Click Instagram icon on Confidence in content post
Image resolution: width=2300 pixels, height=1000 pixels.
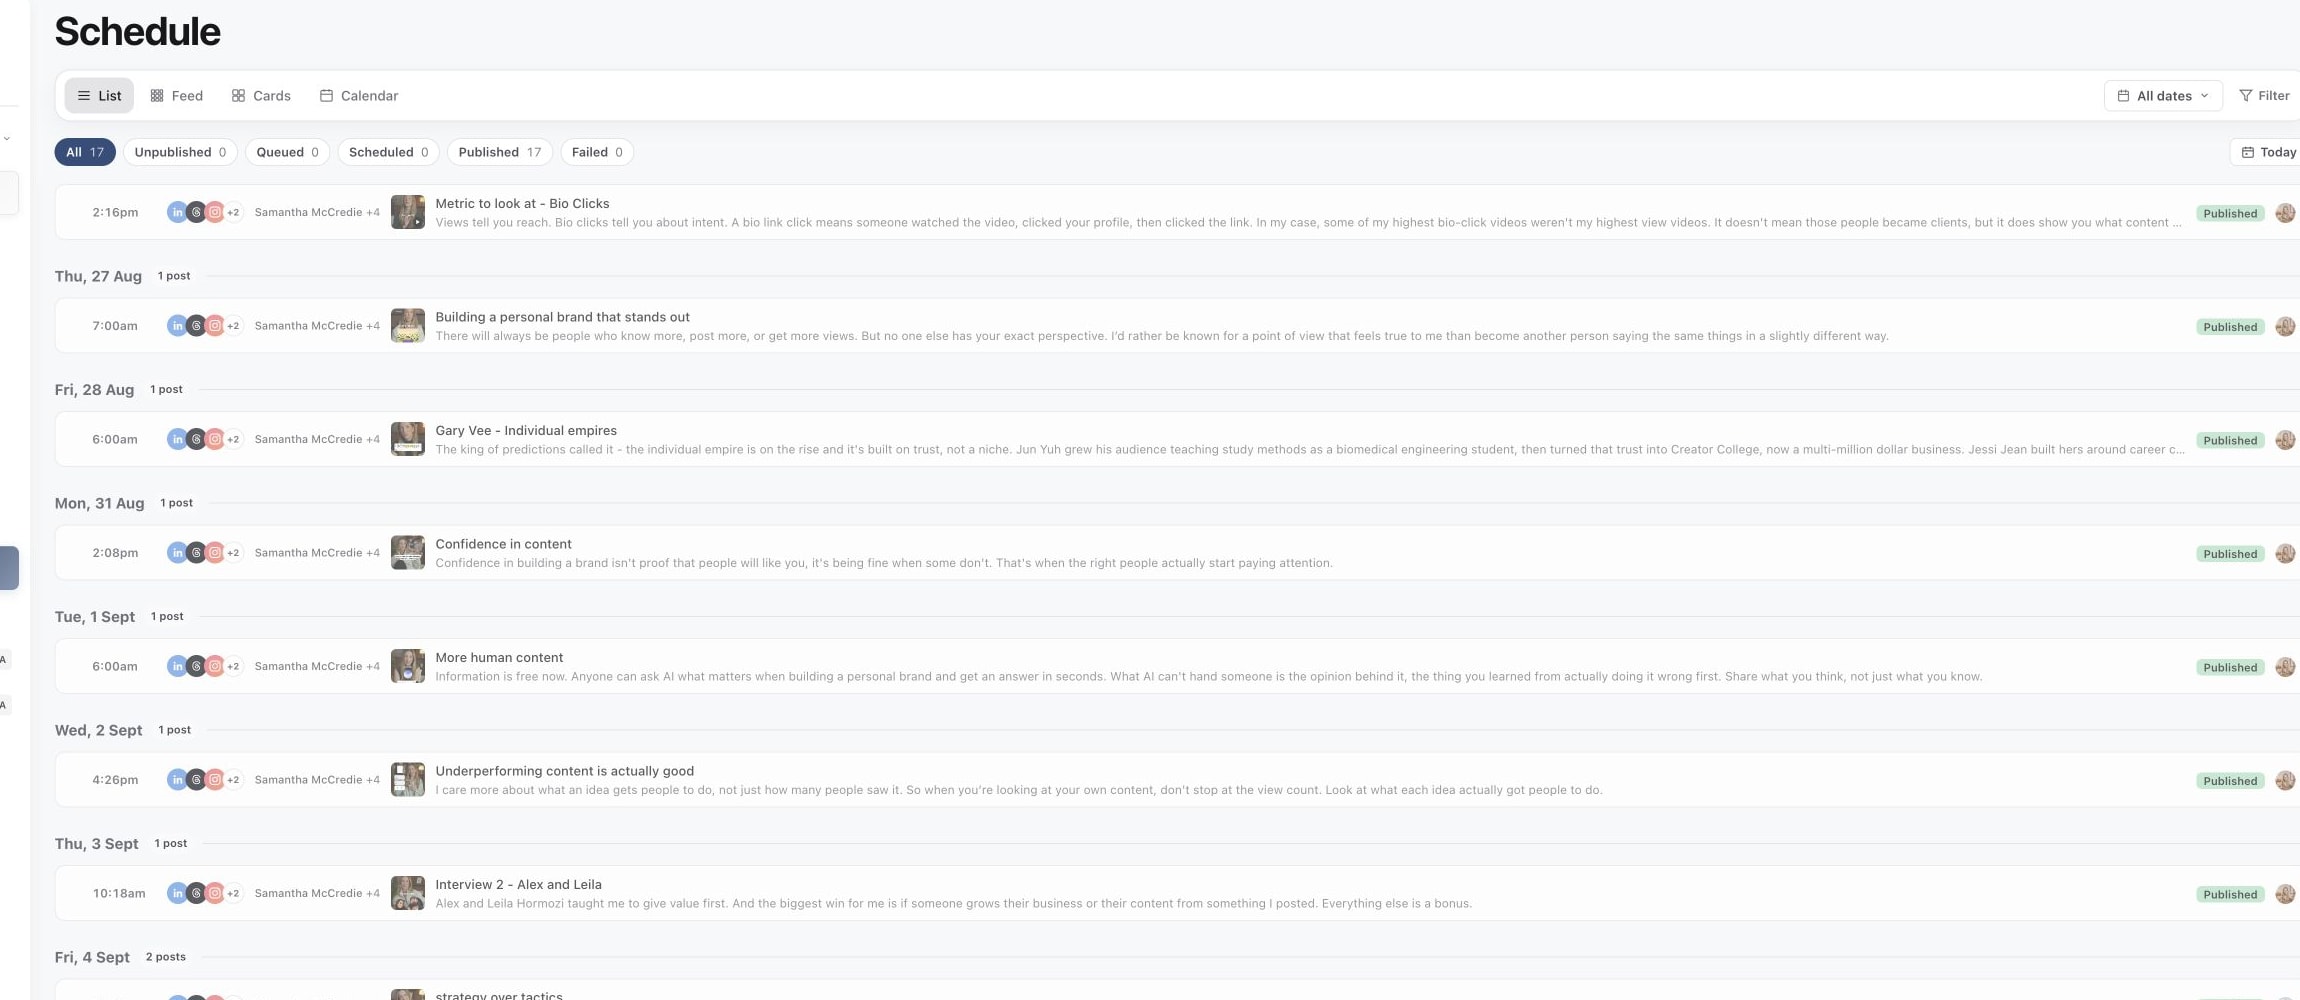pos(214,553)
